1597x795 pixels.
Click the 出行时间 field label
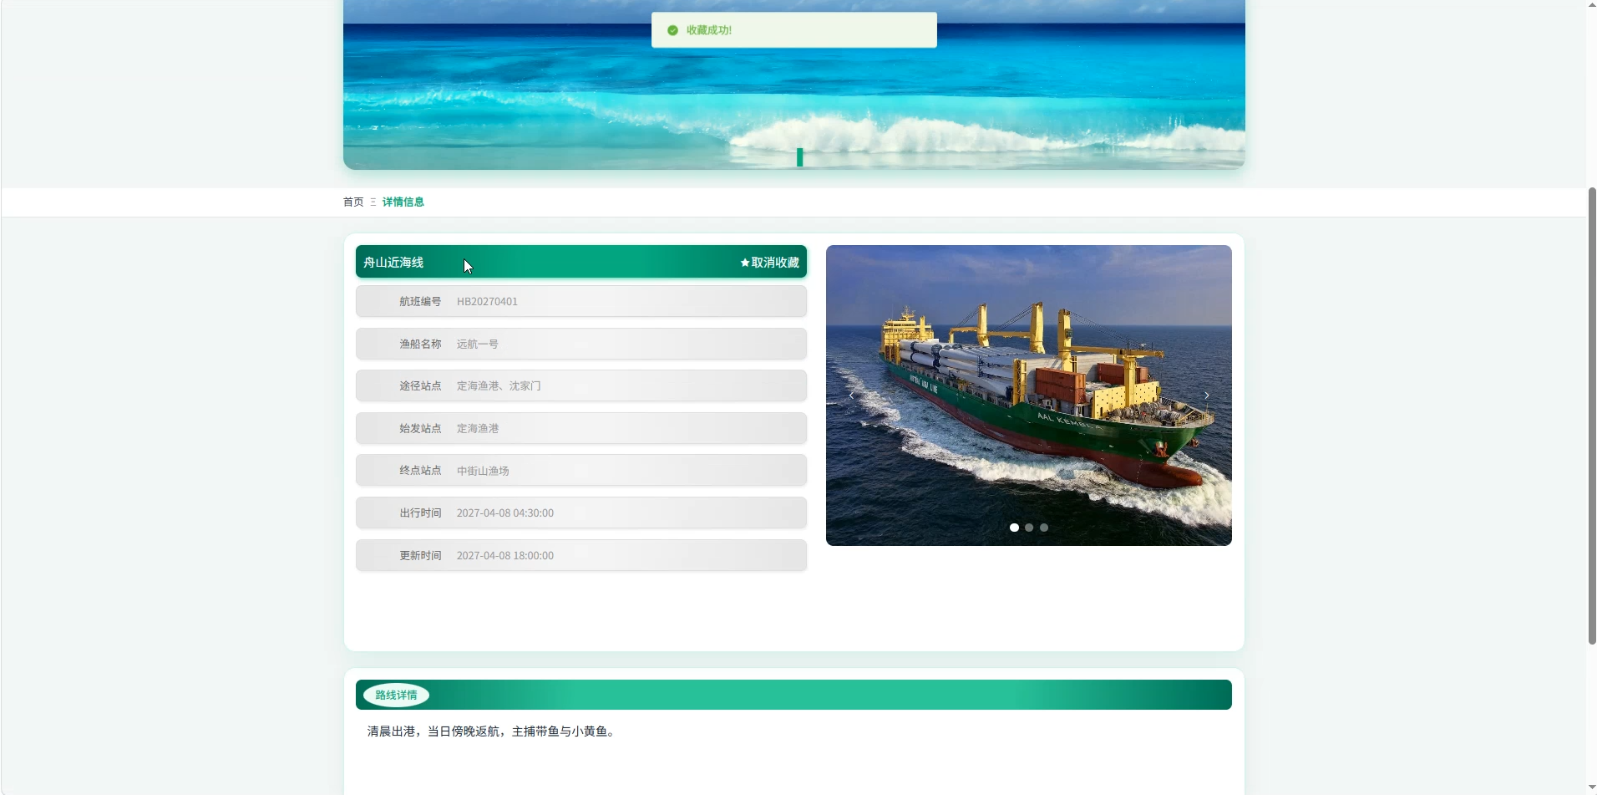click(420, 513)
